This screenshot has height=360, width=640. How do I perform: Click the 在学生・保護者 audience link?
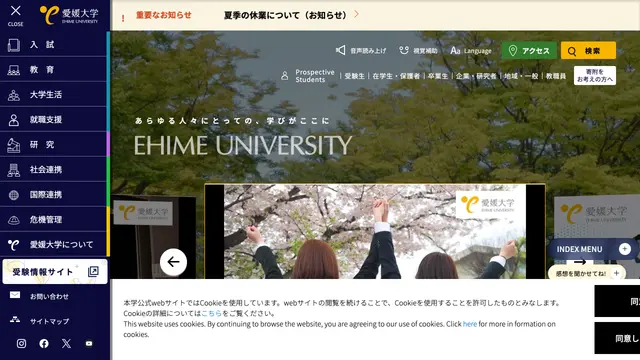pos(396,76)
